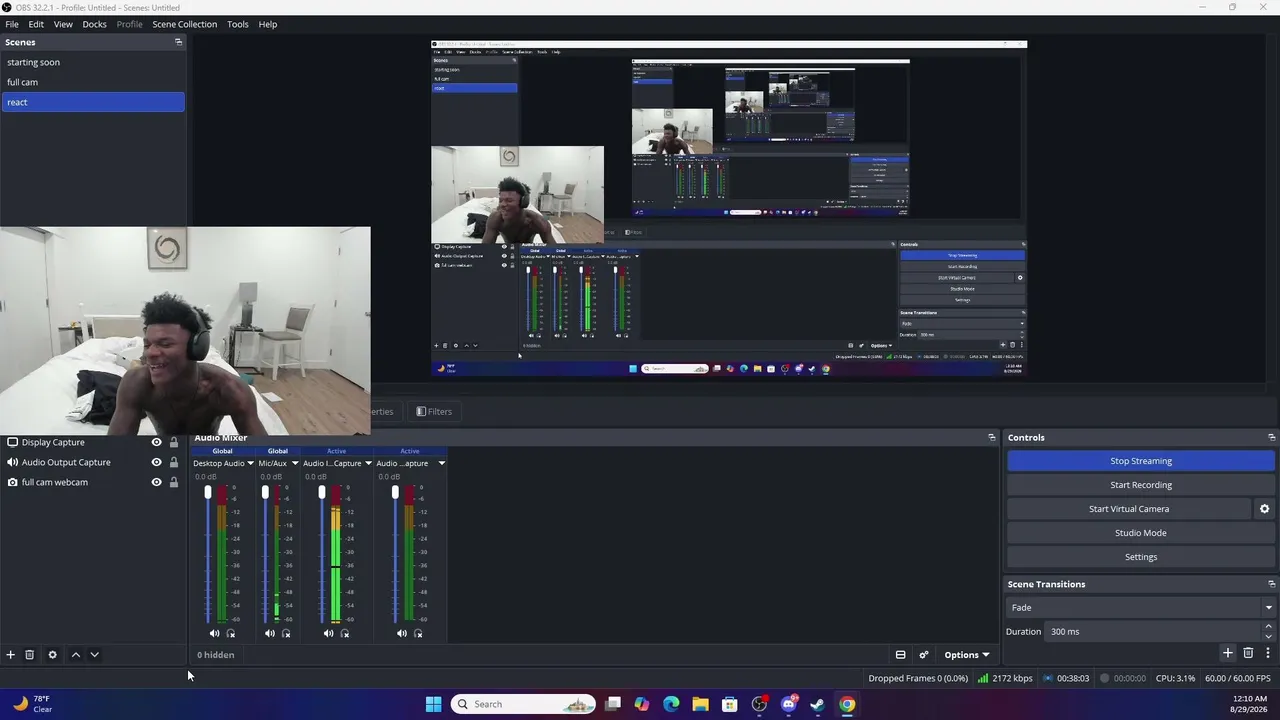The image size is (1280, 720).
Task: Move selected source up
Action: point(75,655)
